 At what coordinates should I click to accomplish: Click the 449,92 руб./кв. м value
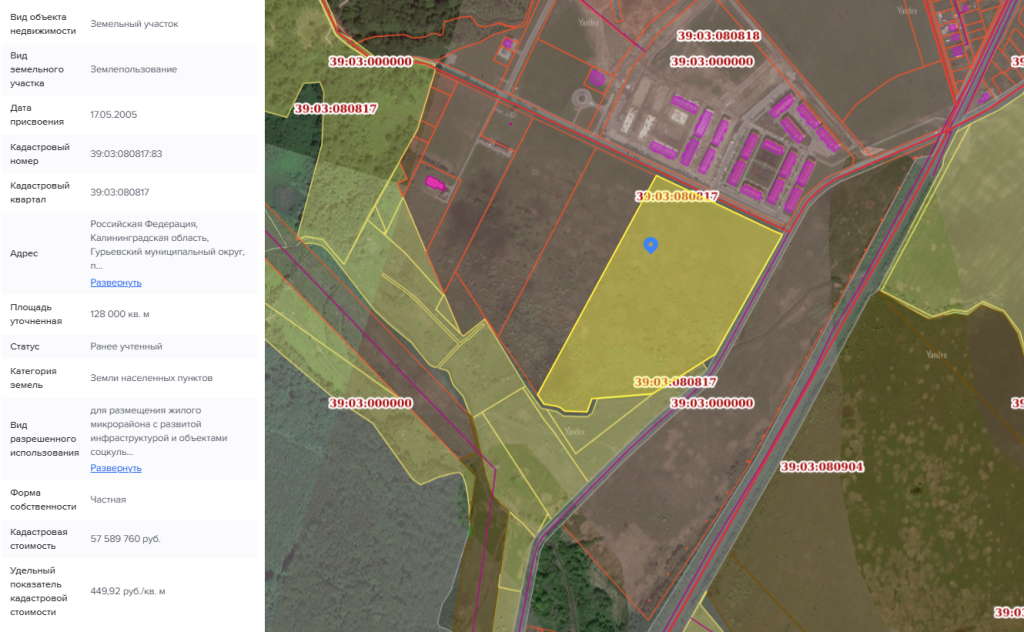[x=128, y=591]
